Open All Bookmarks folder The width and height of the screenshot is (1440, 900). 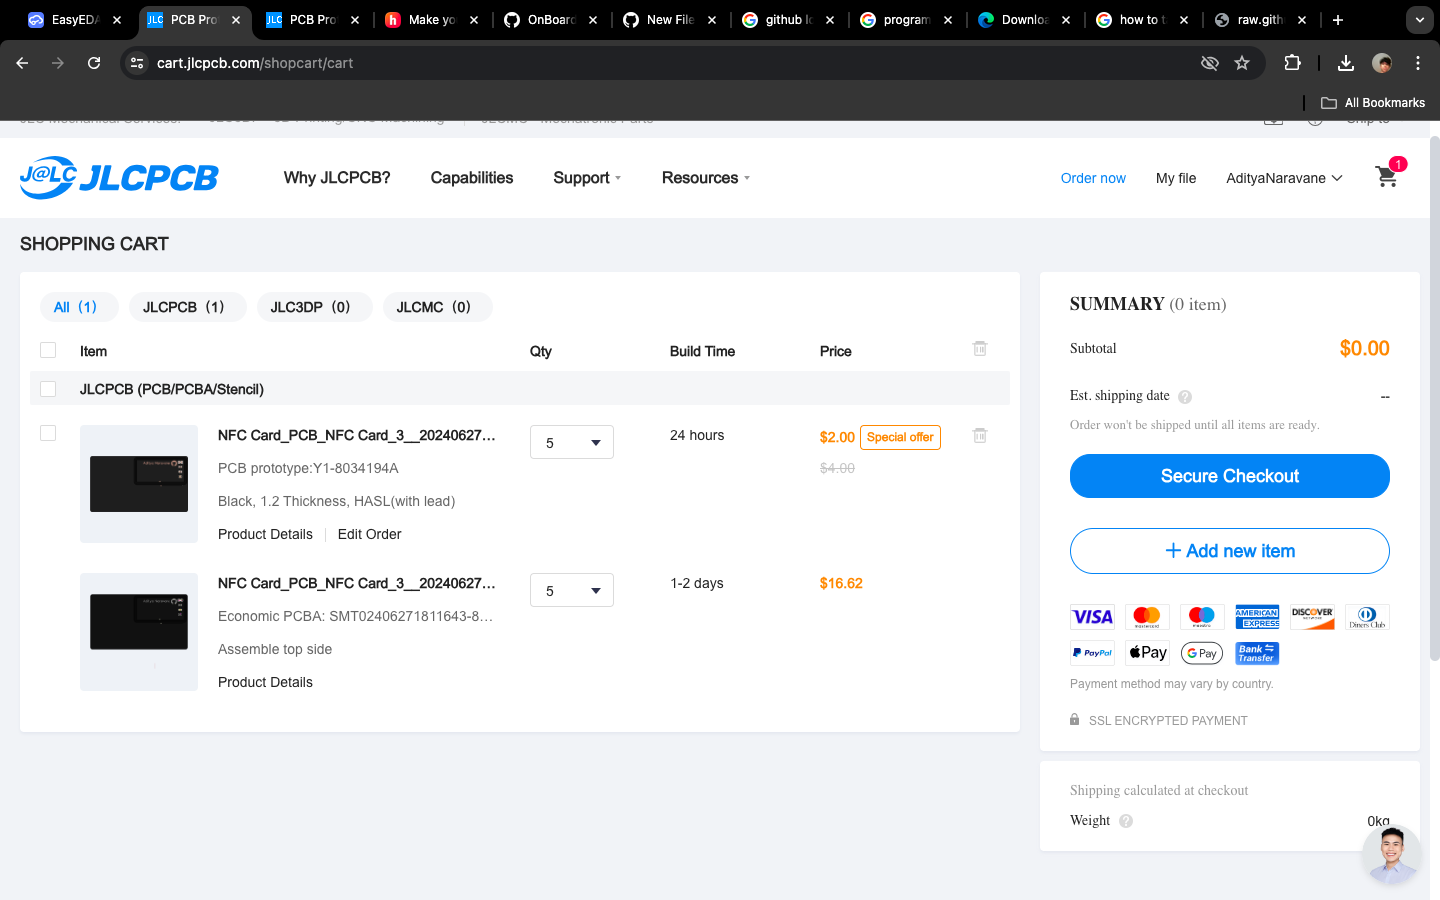coord(1373,103)
